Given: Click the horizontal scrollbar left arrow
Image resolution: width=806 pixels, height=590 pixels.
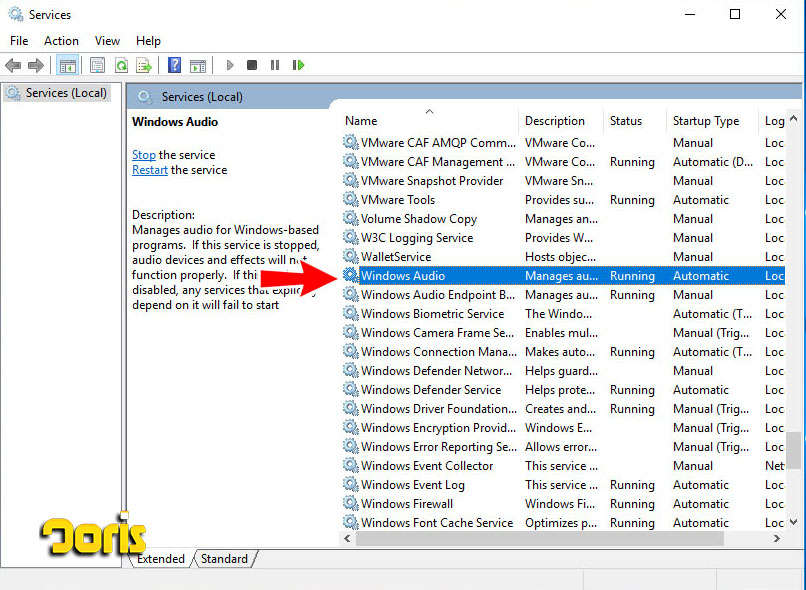Looking at the screenshot, I should tap(348, 538).
